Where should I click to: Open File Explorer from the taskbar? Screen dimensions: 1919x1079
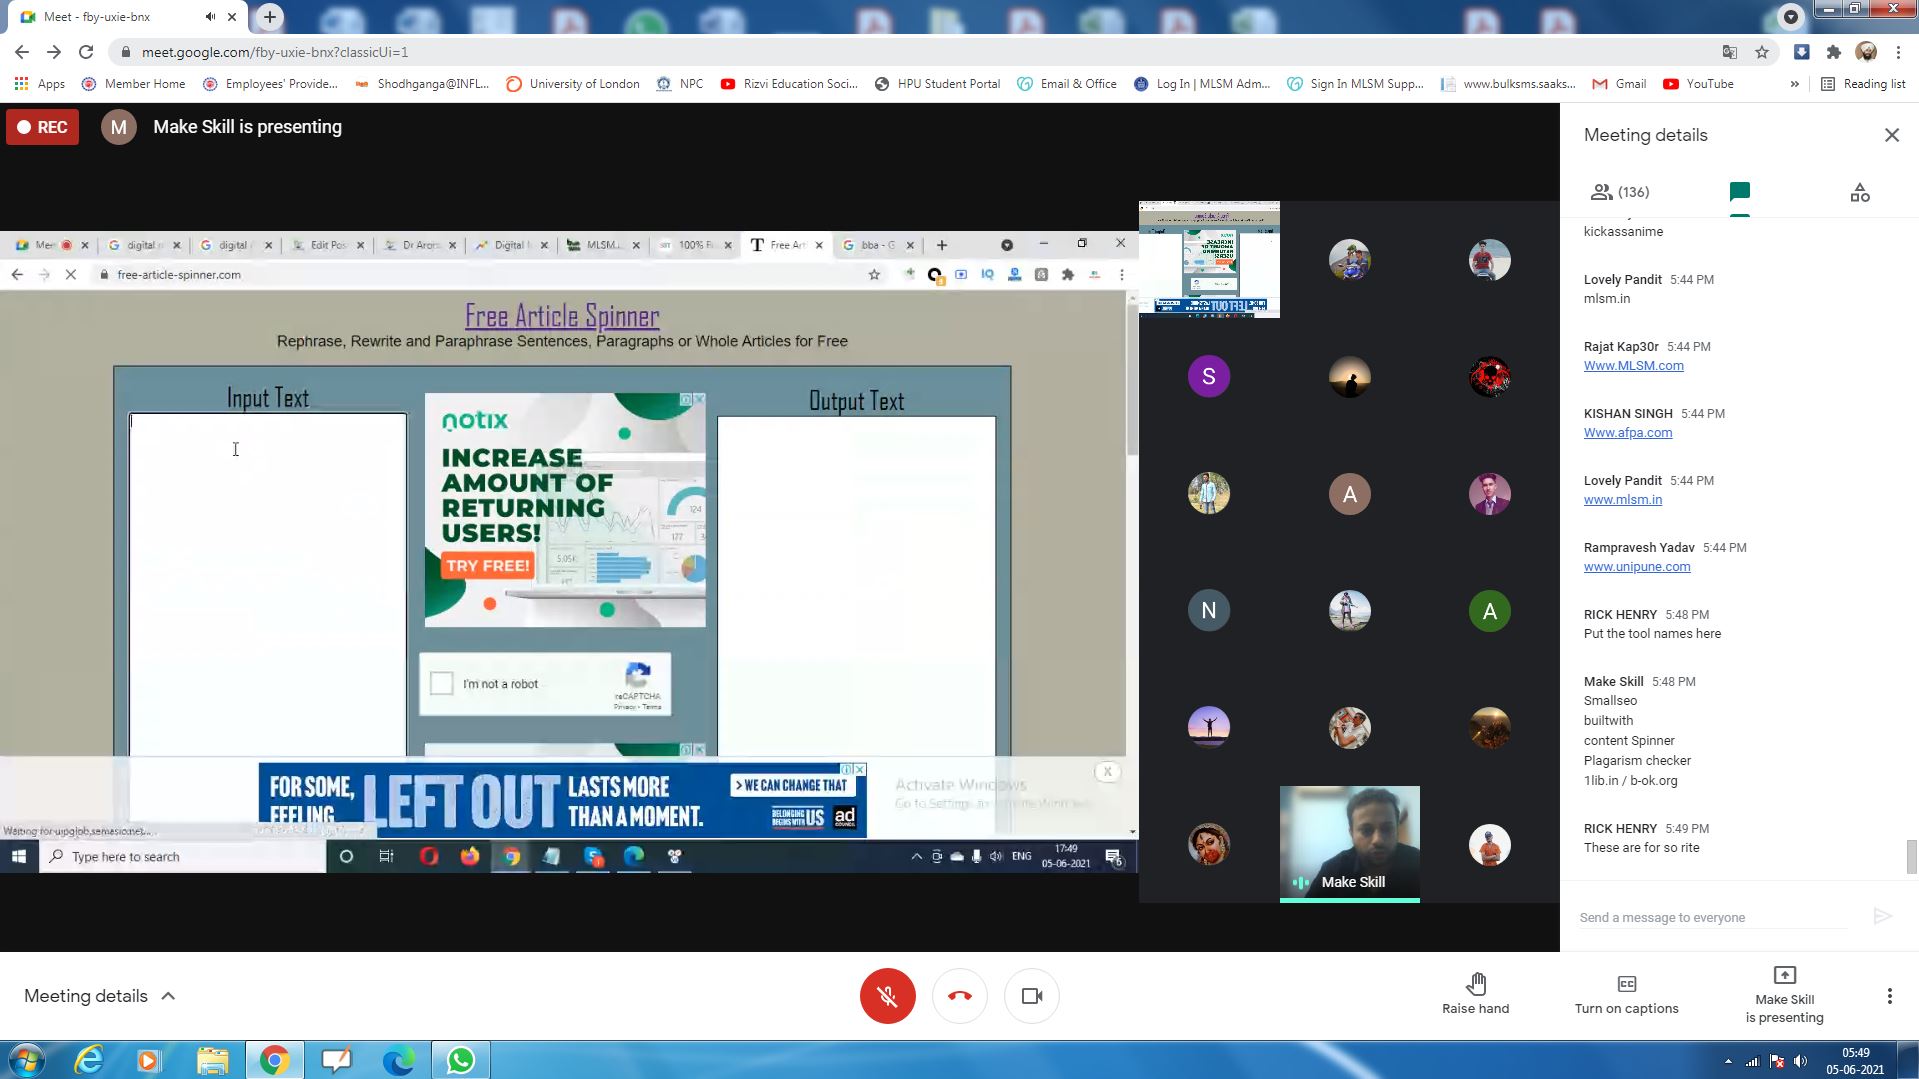pos(212,1060)
